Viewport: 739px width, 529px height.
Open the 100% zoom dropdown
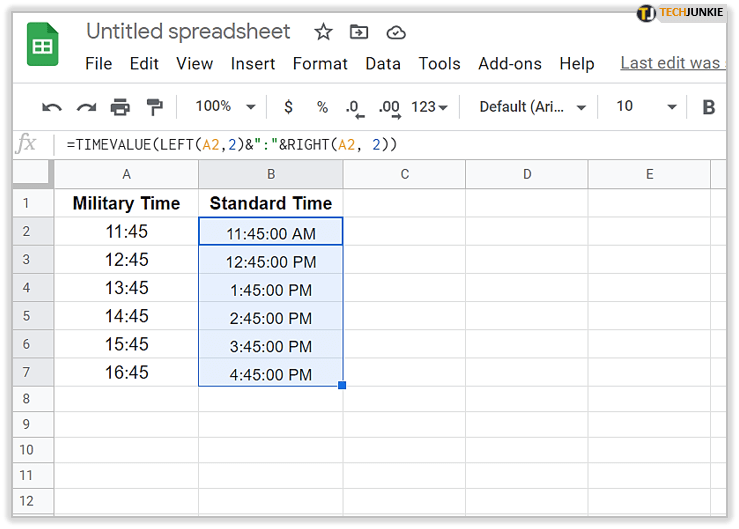pyautogui.click(x=225, y=107)
